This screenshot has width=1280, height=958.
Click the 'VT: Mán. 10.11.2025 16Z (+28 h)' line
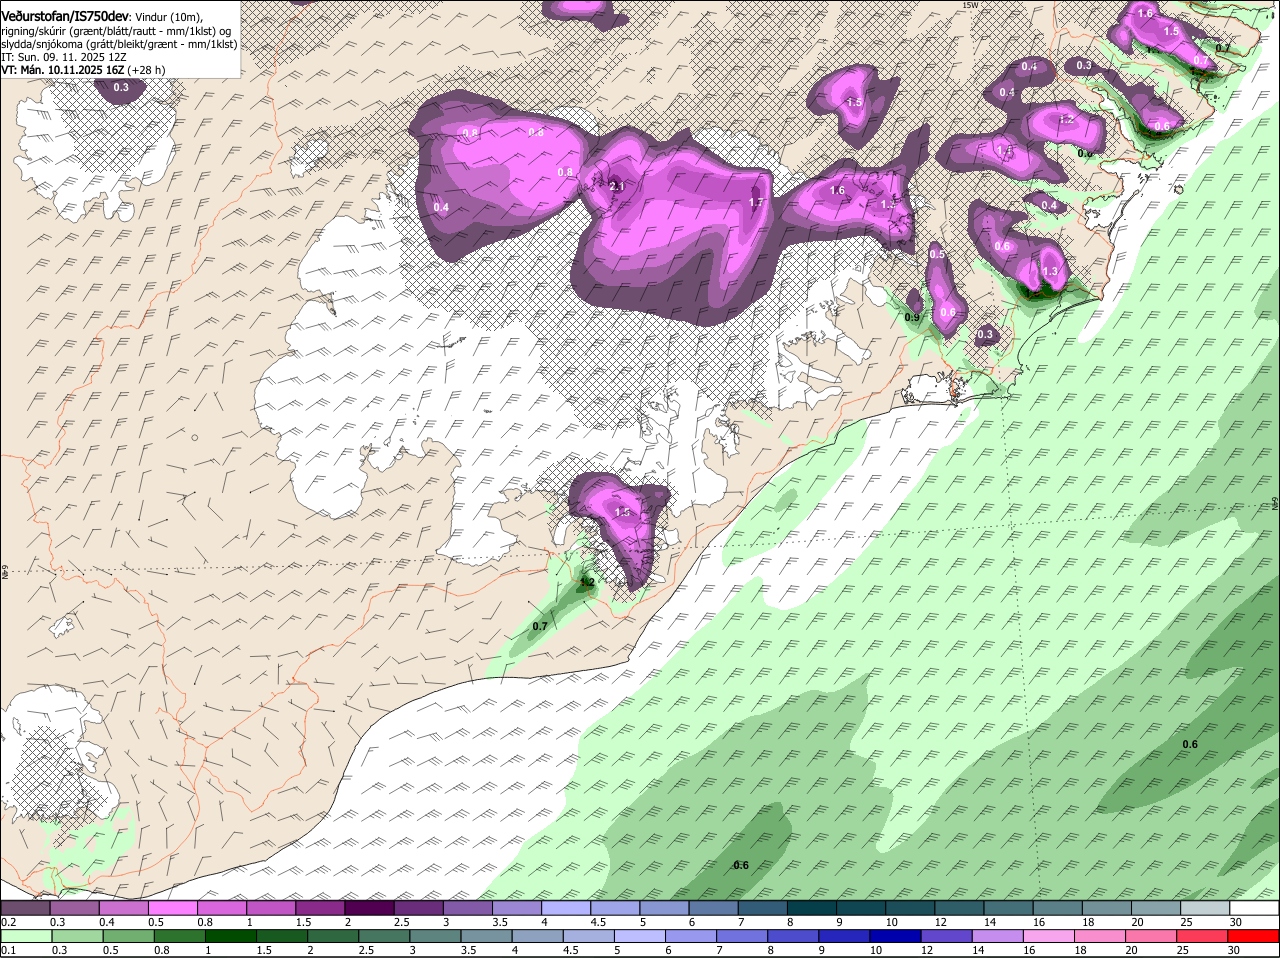[x=84, y=70]
